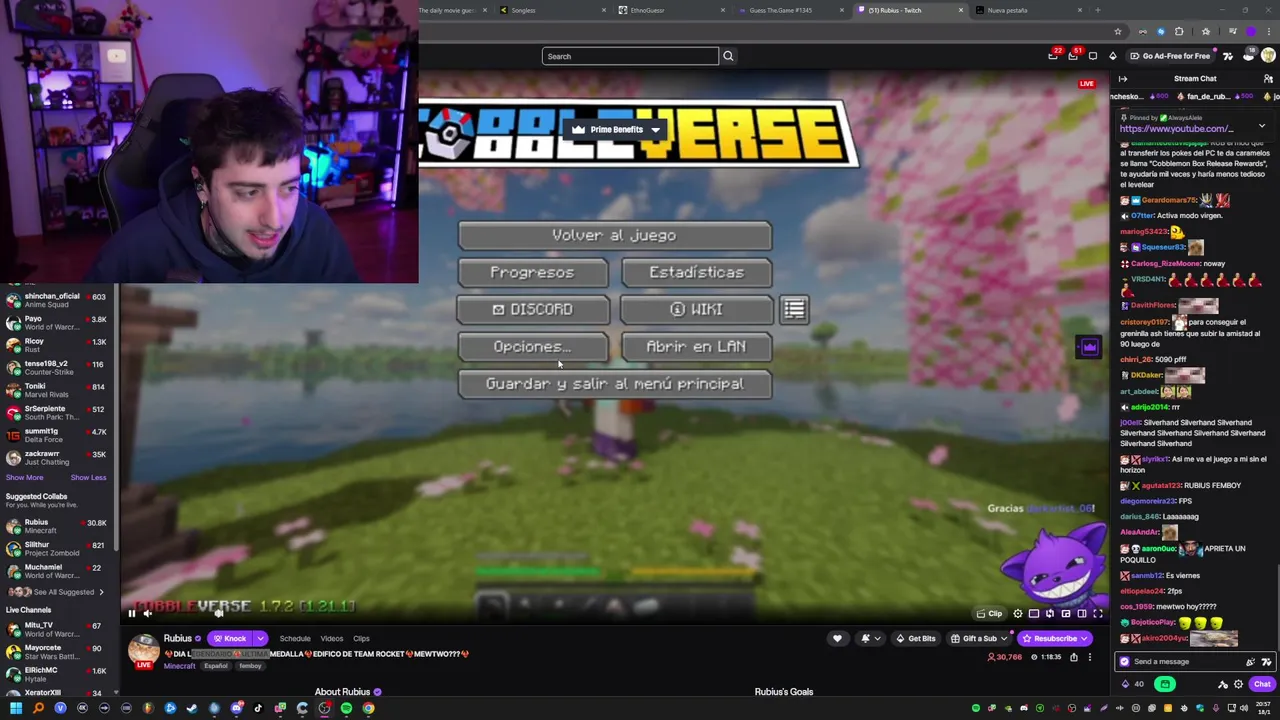Click the Español tag
Viewport: 1280px width, 720px height.
pos(216,666)
